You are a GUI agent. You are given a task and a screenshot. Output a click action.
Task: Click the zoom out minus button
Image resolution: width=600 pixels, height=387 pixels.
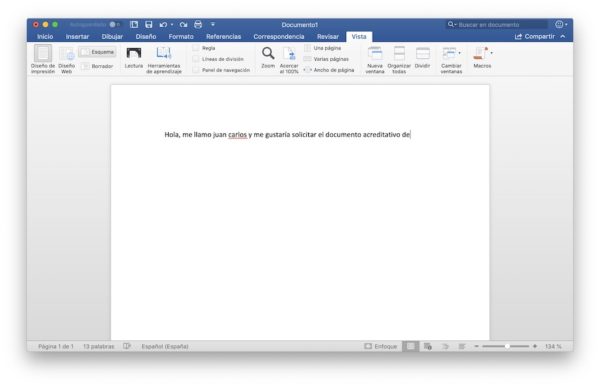(477, 346)
